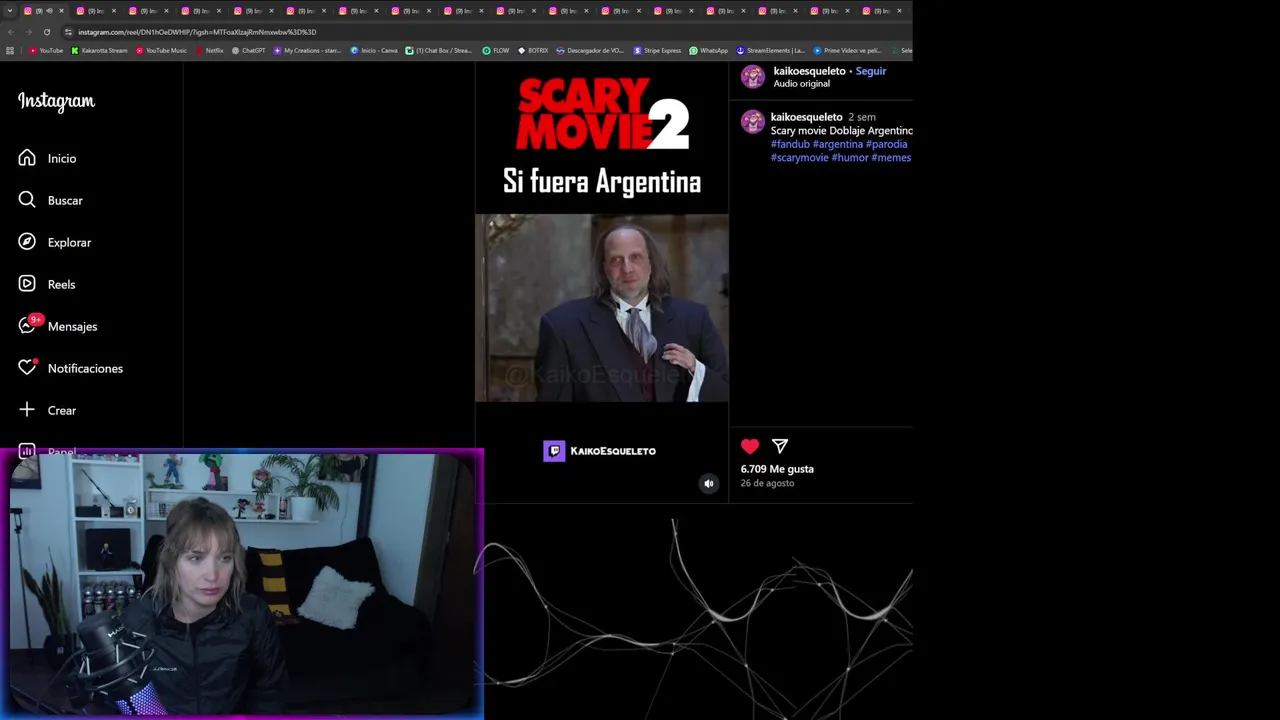The height and width of the screenshot is (720, 1280).
Task: Click the 26 de agosto post date
Action: tap(767, 483)
